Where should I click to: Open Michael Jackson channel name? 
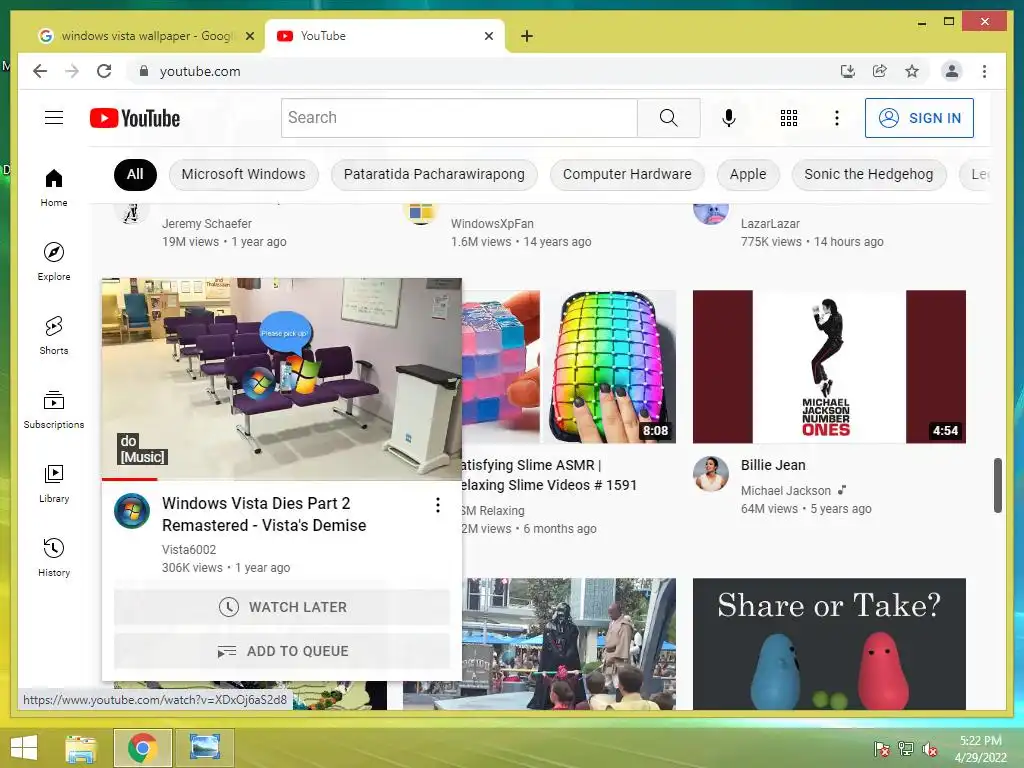coord(786,490)
